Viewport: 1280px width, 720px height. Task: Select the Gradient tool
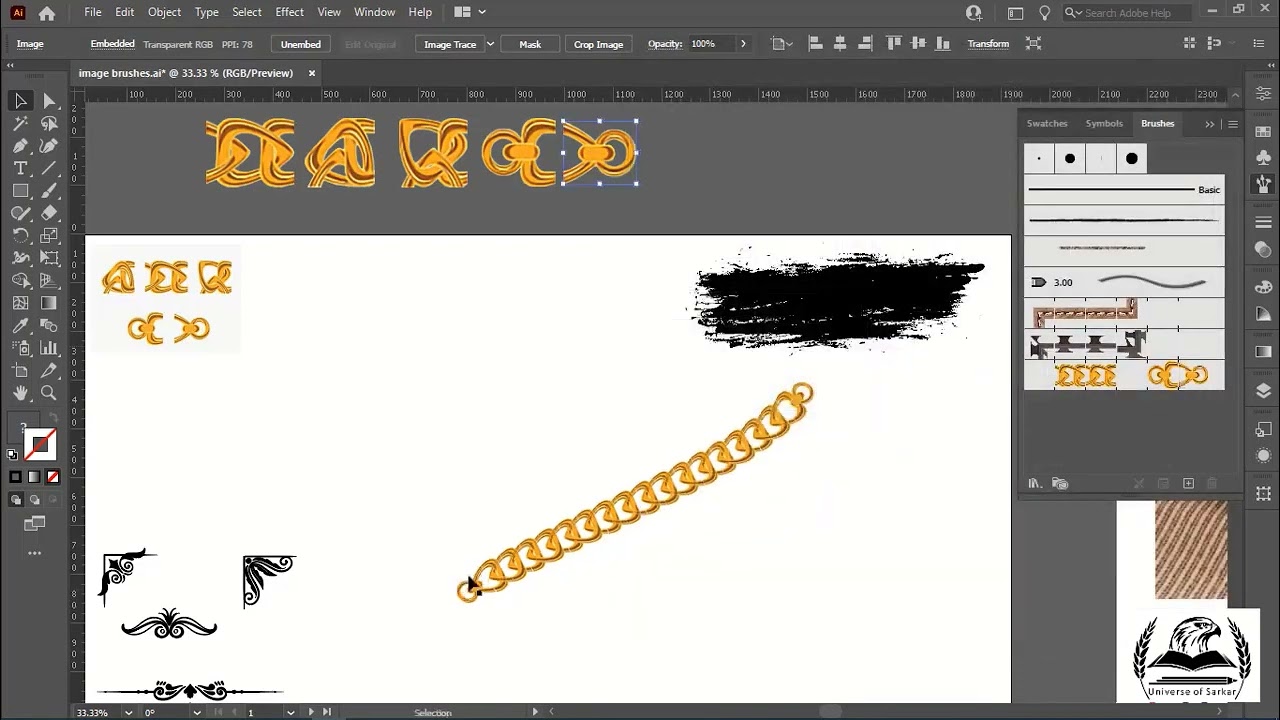click(x=49, y=303)
